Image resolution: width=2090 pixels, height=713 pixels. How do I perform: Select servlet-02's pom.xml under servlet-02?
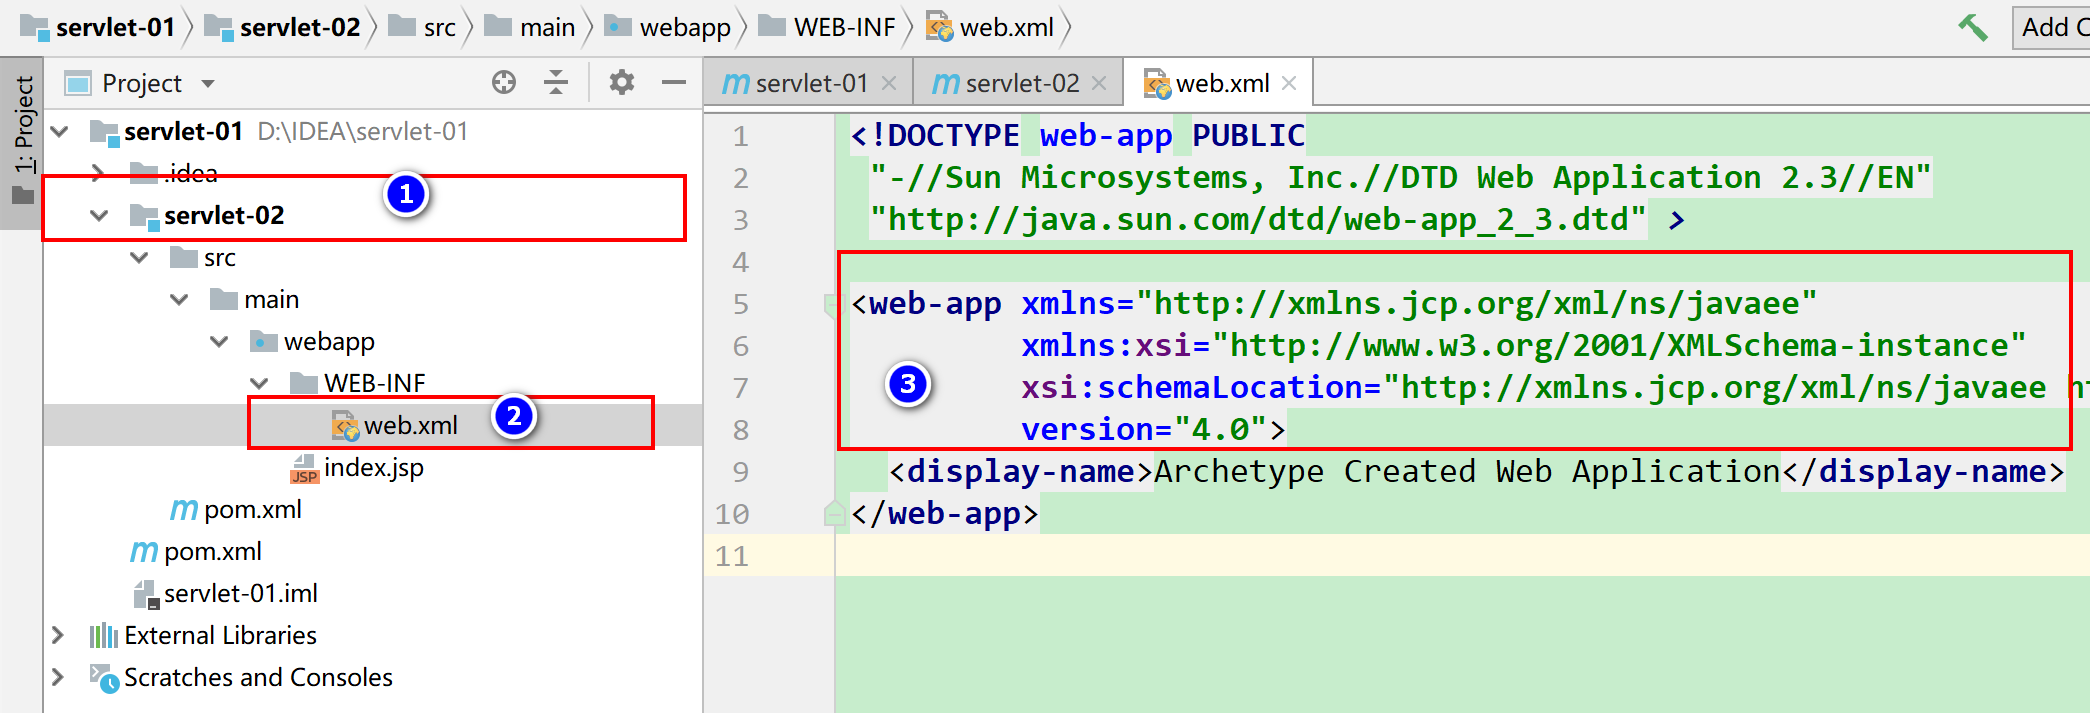tap(252, 509)
